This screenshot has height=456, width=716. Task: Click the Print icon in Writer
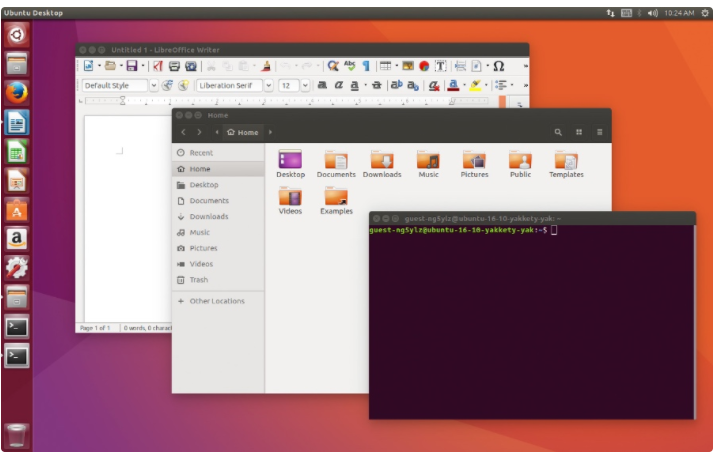tap(174, 66)
